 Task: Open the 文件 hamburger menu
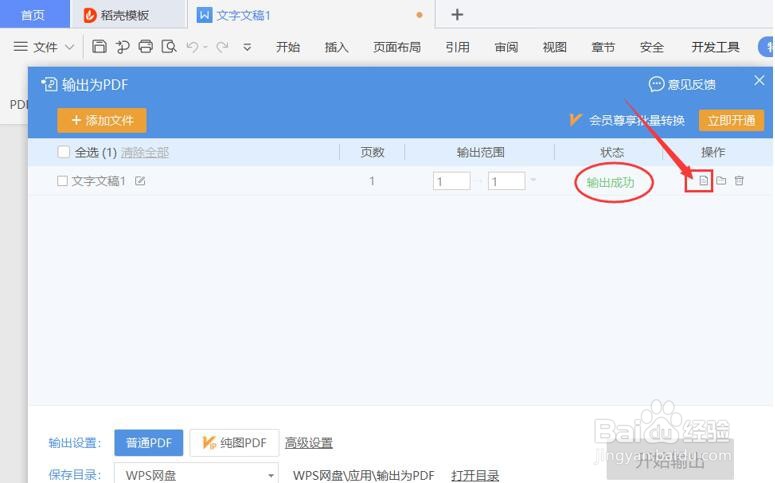point(36,47)
